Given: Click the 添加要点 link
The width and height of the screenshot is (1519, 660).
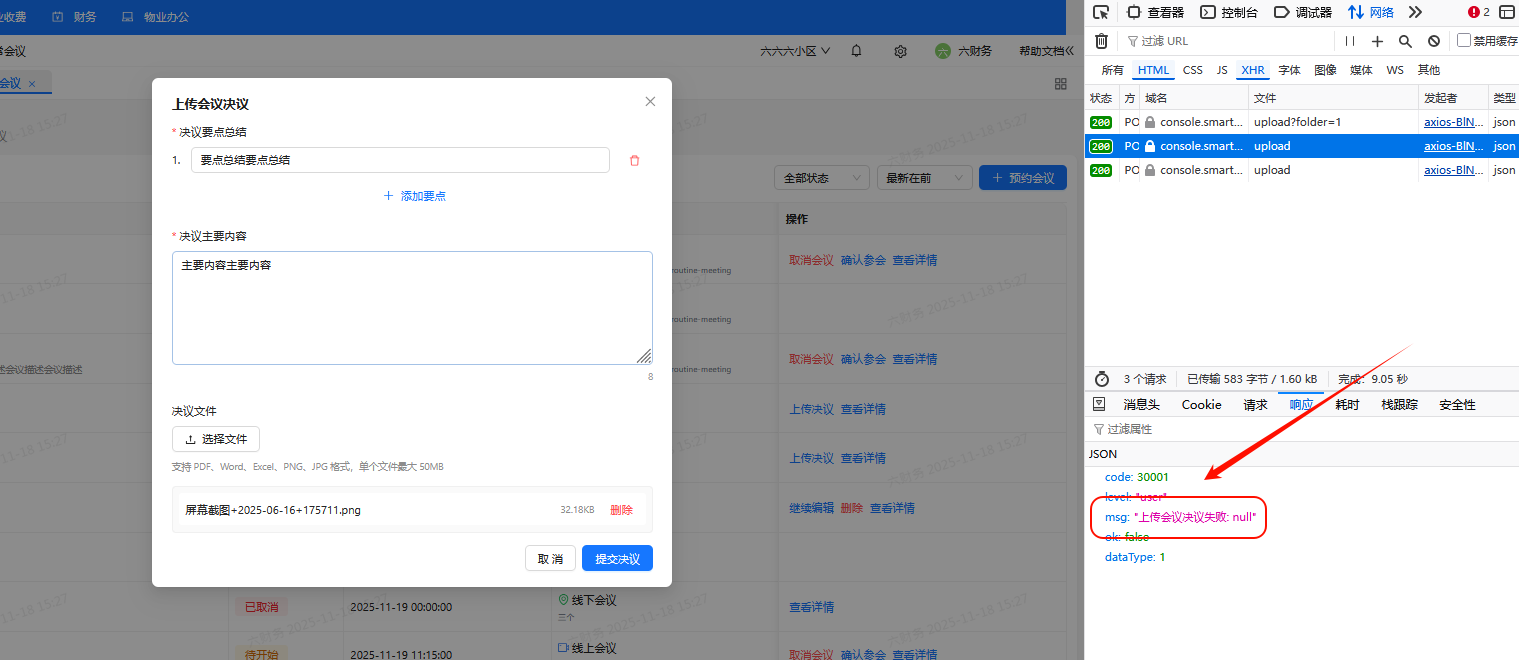Looking at the screenshot, I should pyautogui.click(x=415, y=196).
